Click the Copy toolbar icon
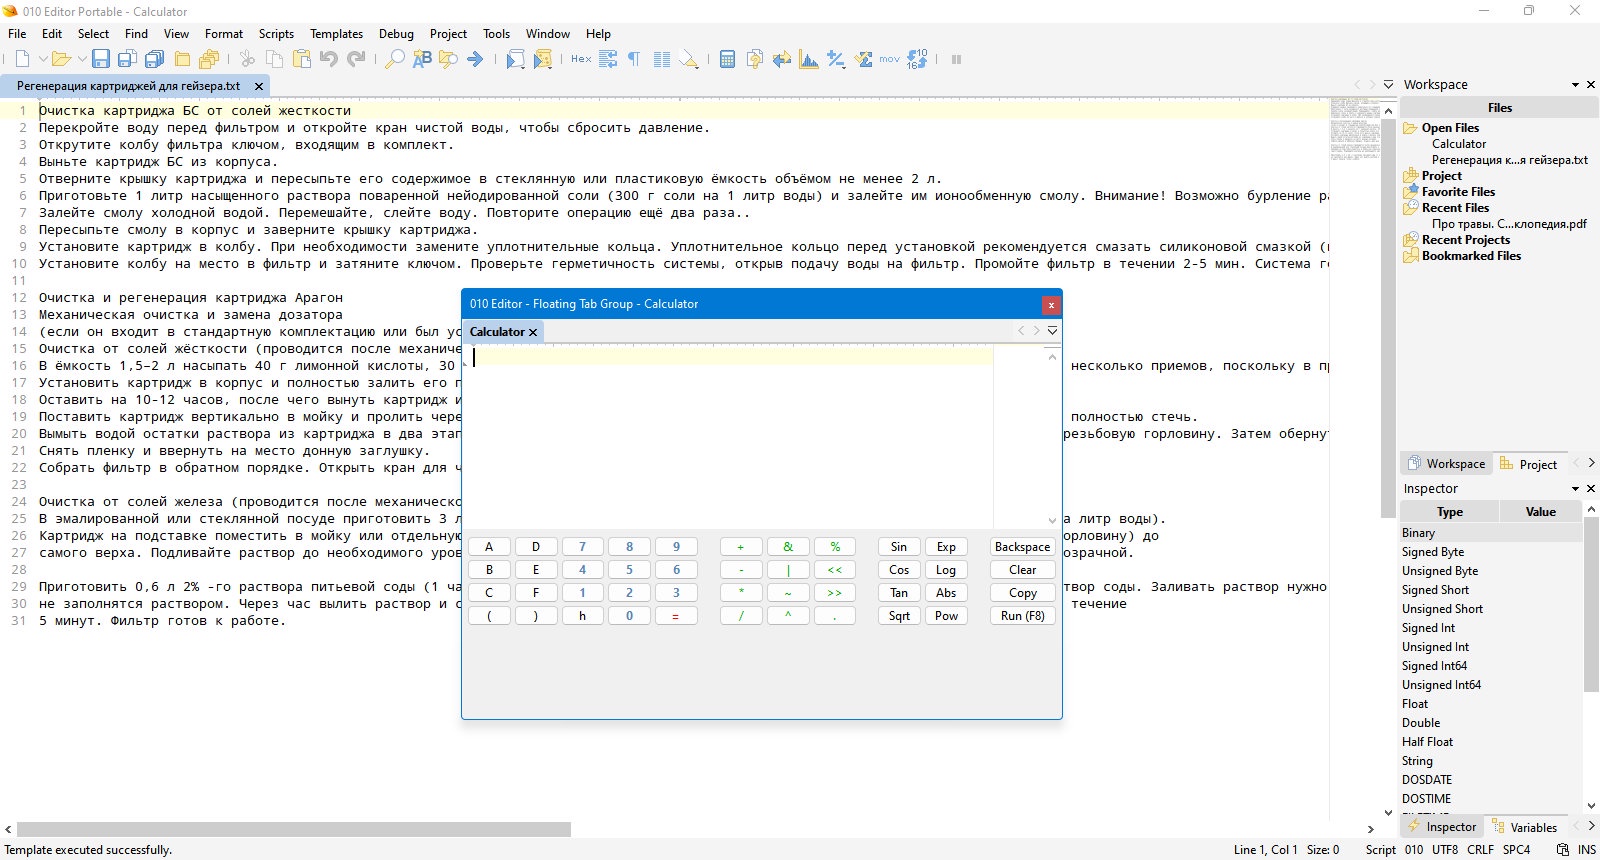The width and height of the screenshot is (1600, 860). tap(274, 59)
